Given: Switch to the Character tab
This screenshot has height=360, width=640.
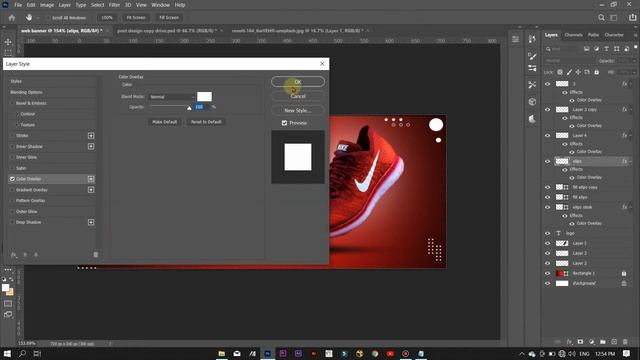Looking at the screenshot, I should coord(614,35).
